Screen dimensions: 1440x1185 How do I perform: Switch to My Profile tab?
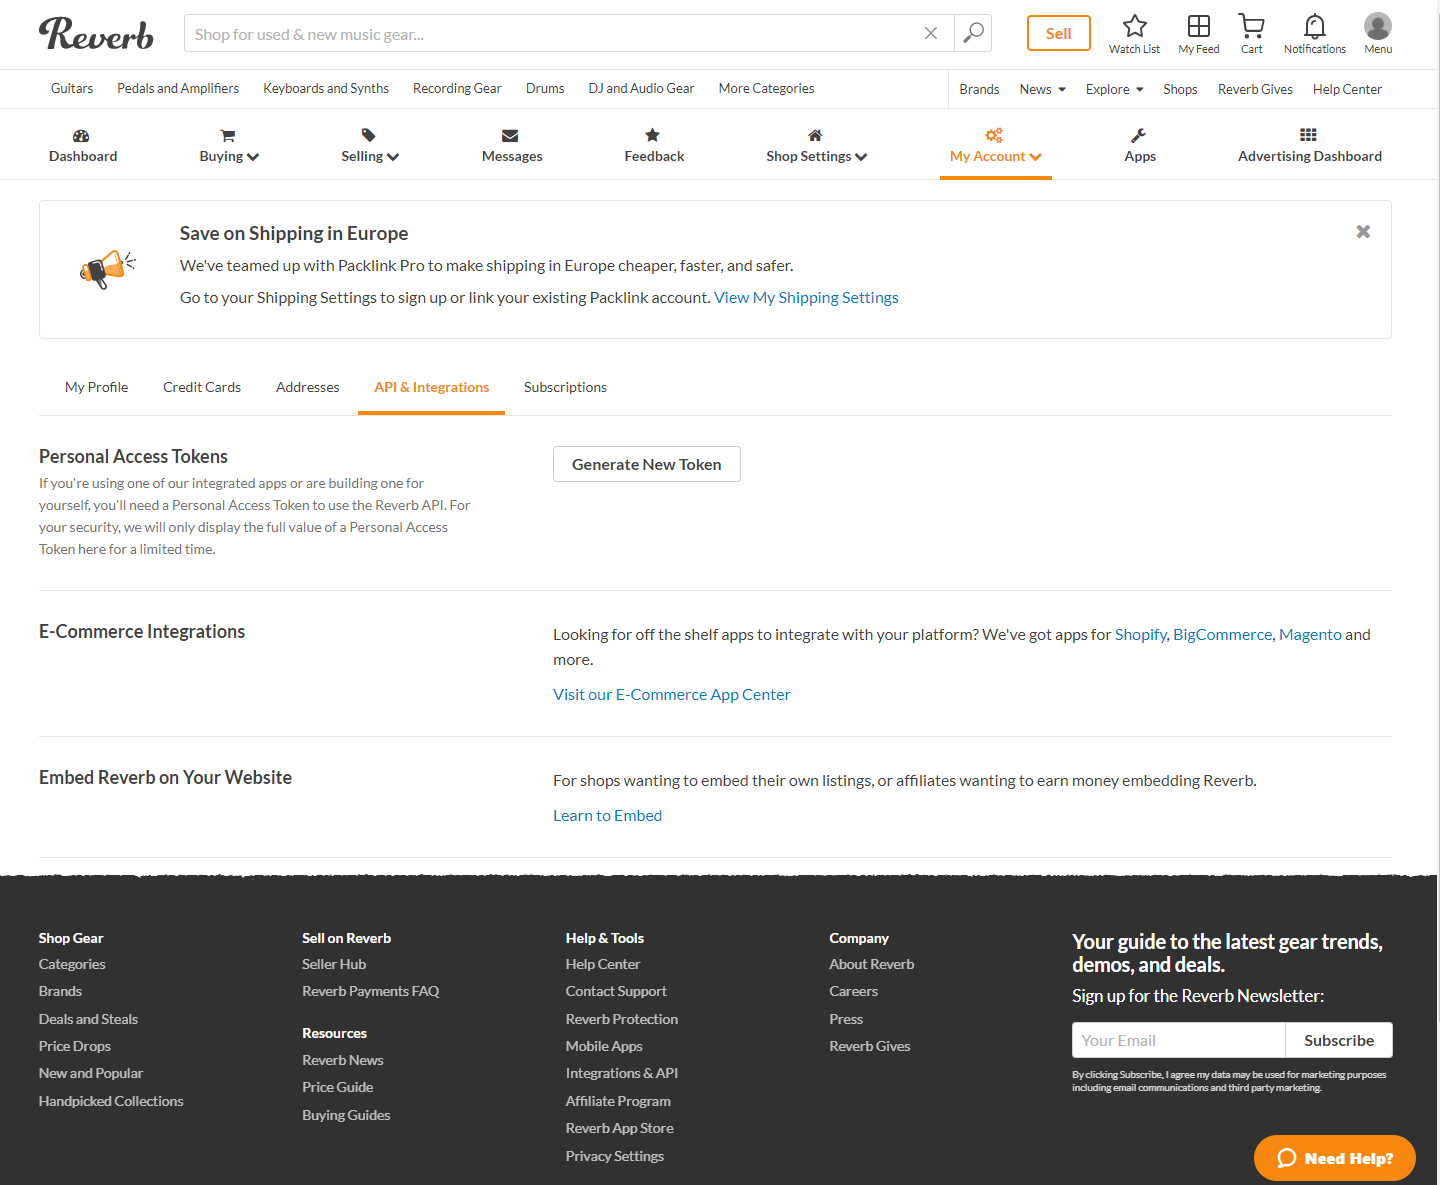coord(96,387)
